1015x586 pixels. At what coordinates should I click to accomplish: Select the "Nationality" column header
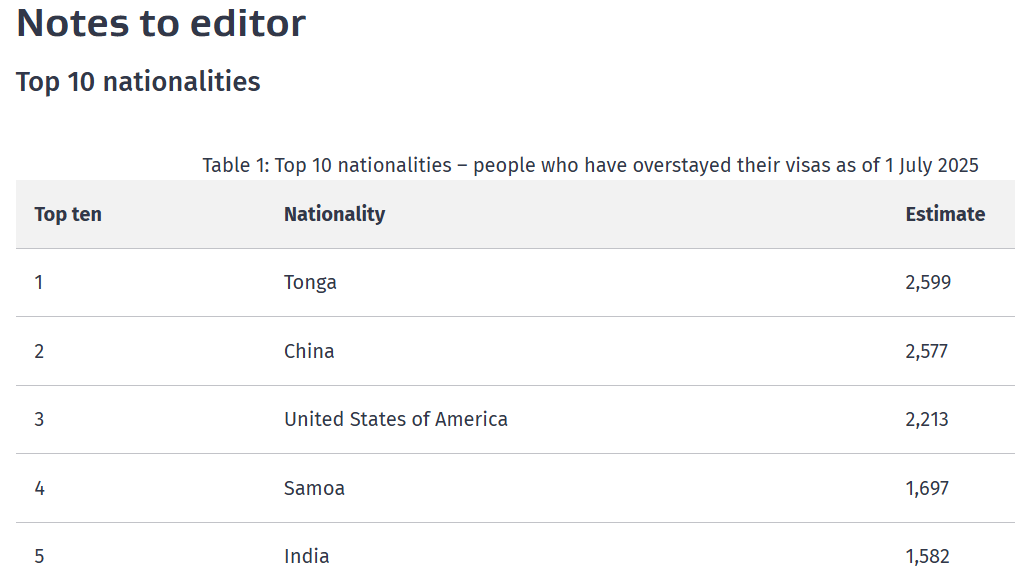point(334,214)
